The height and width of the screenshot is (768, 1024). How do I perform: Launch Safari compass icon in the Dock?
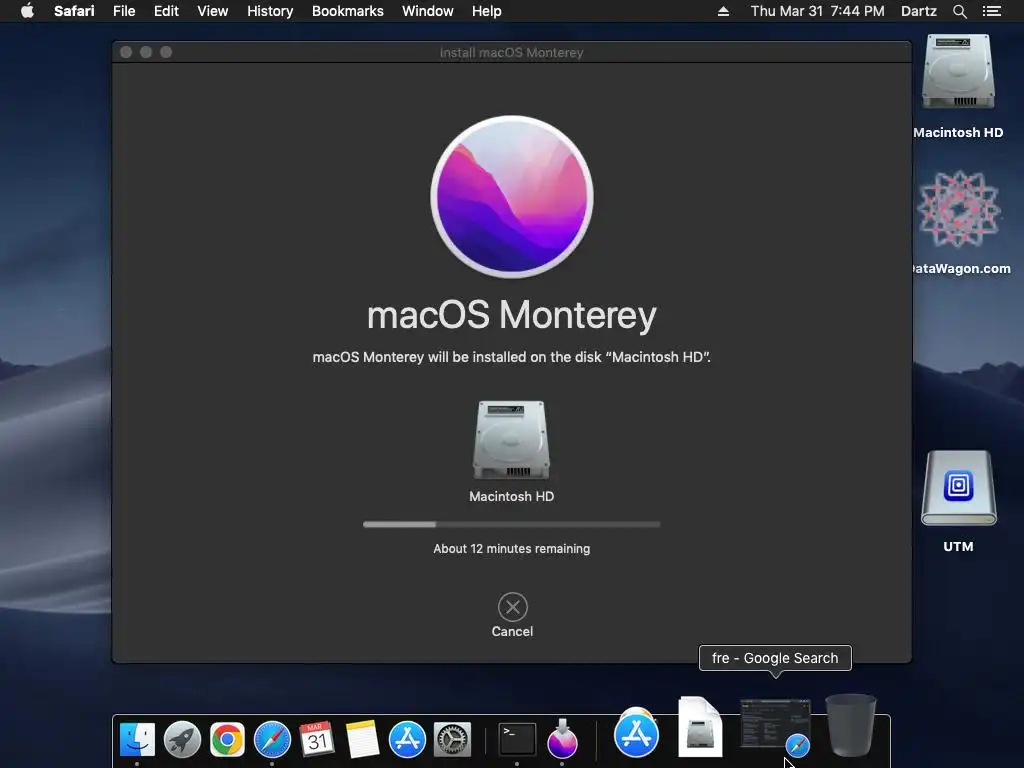pos(272,739)
